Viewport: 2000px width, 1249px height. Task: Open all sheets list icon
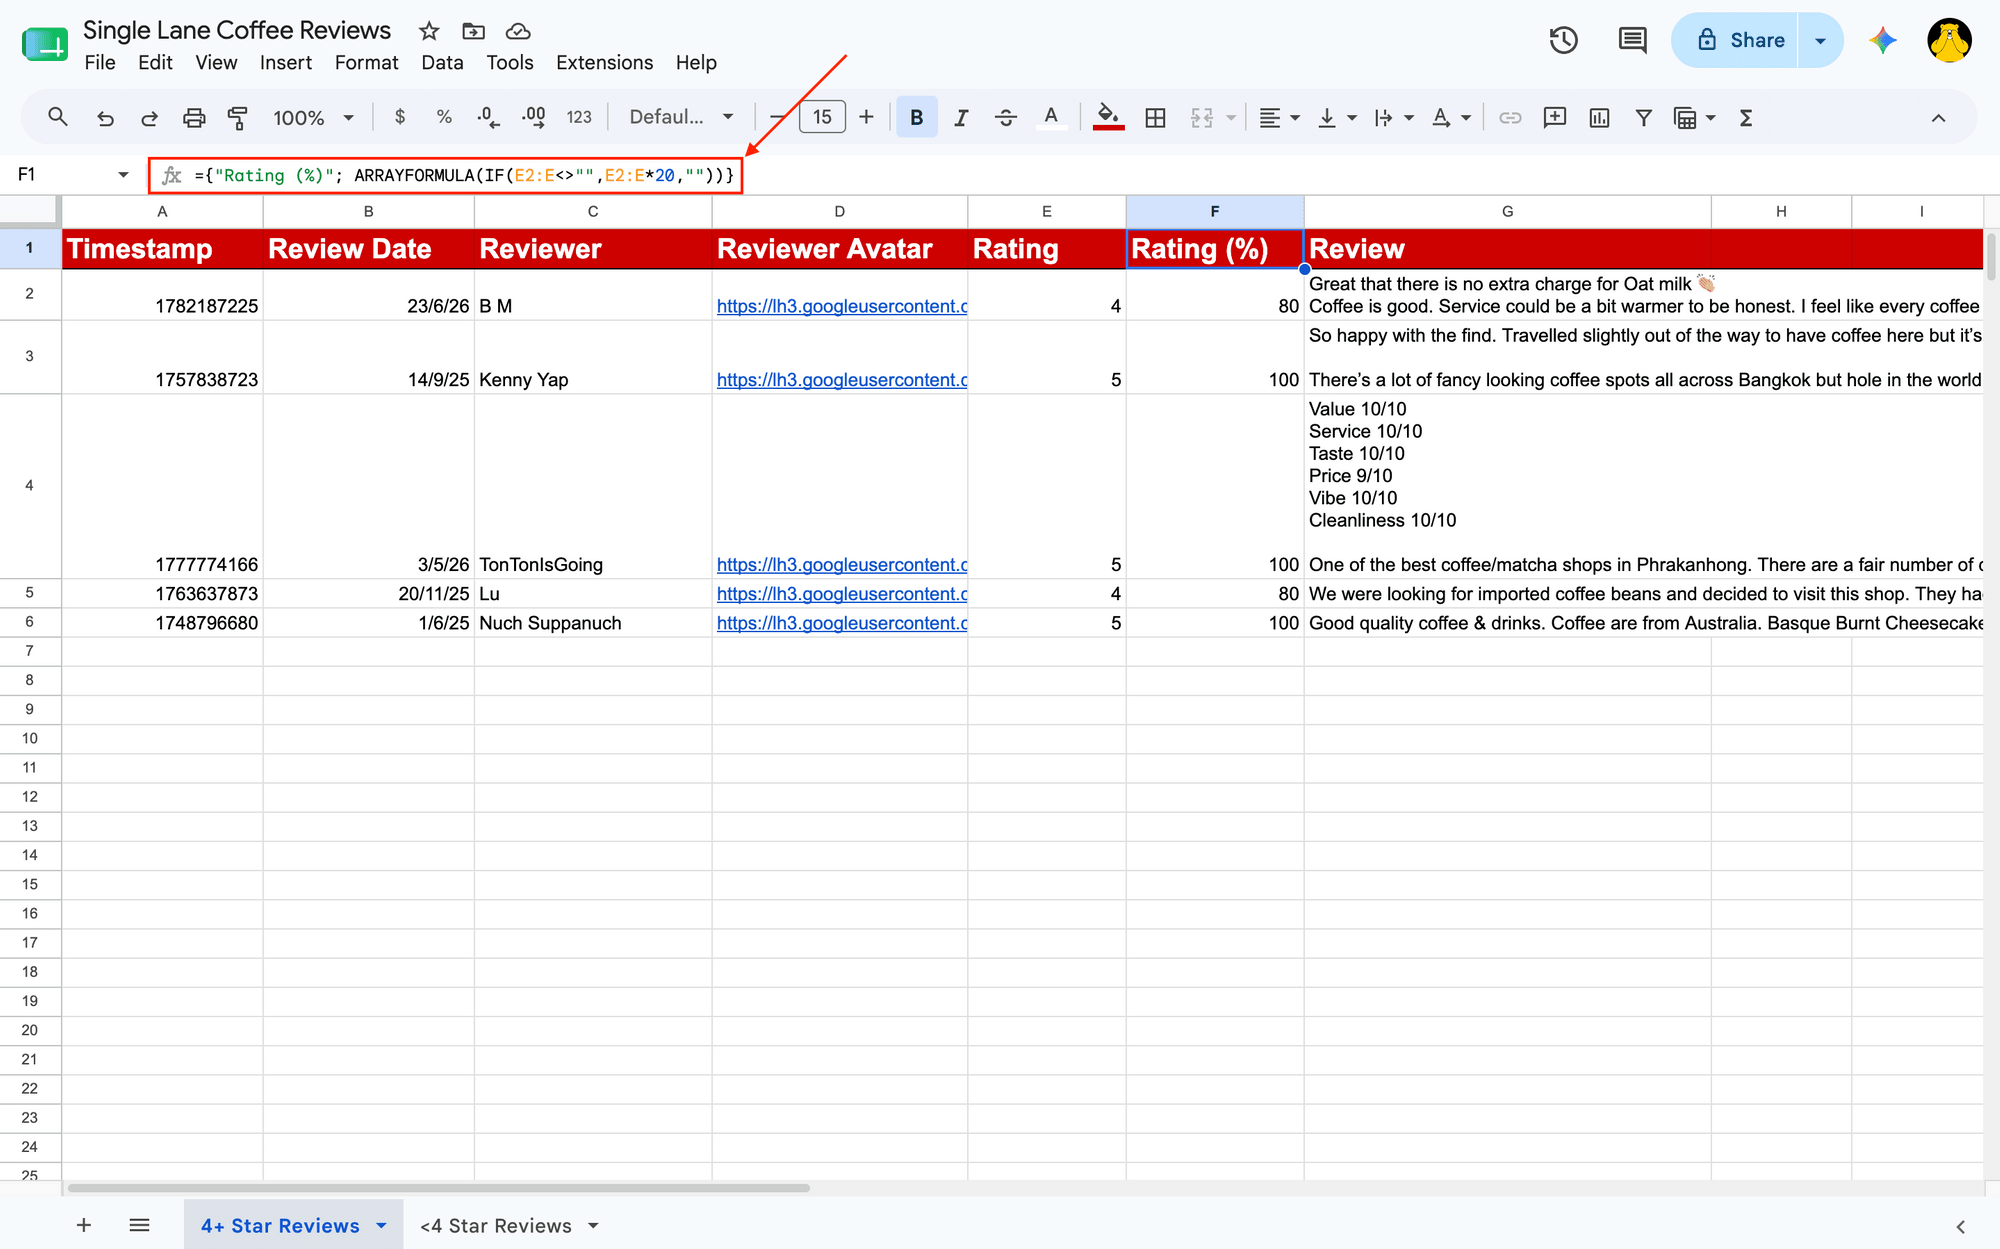tap(139, 1225)
